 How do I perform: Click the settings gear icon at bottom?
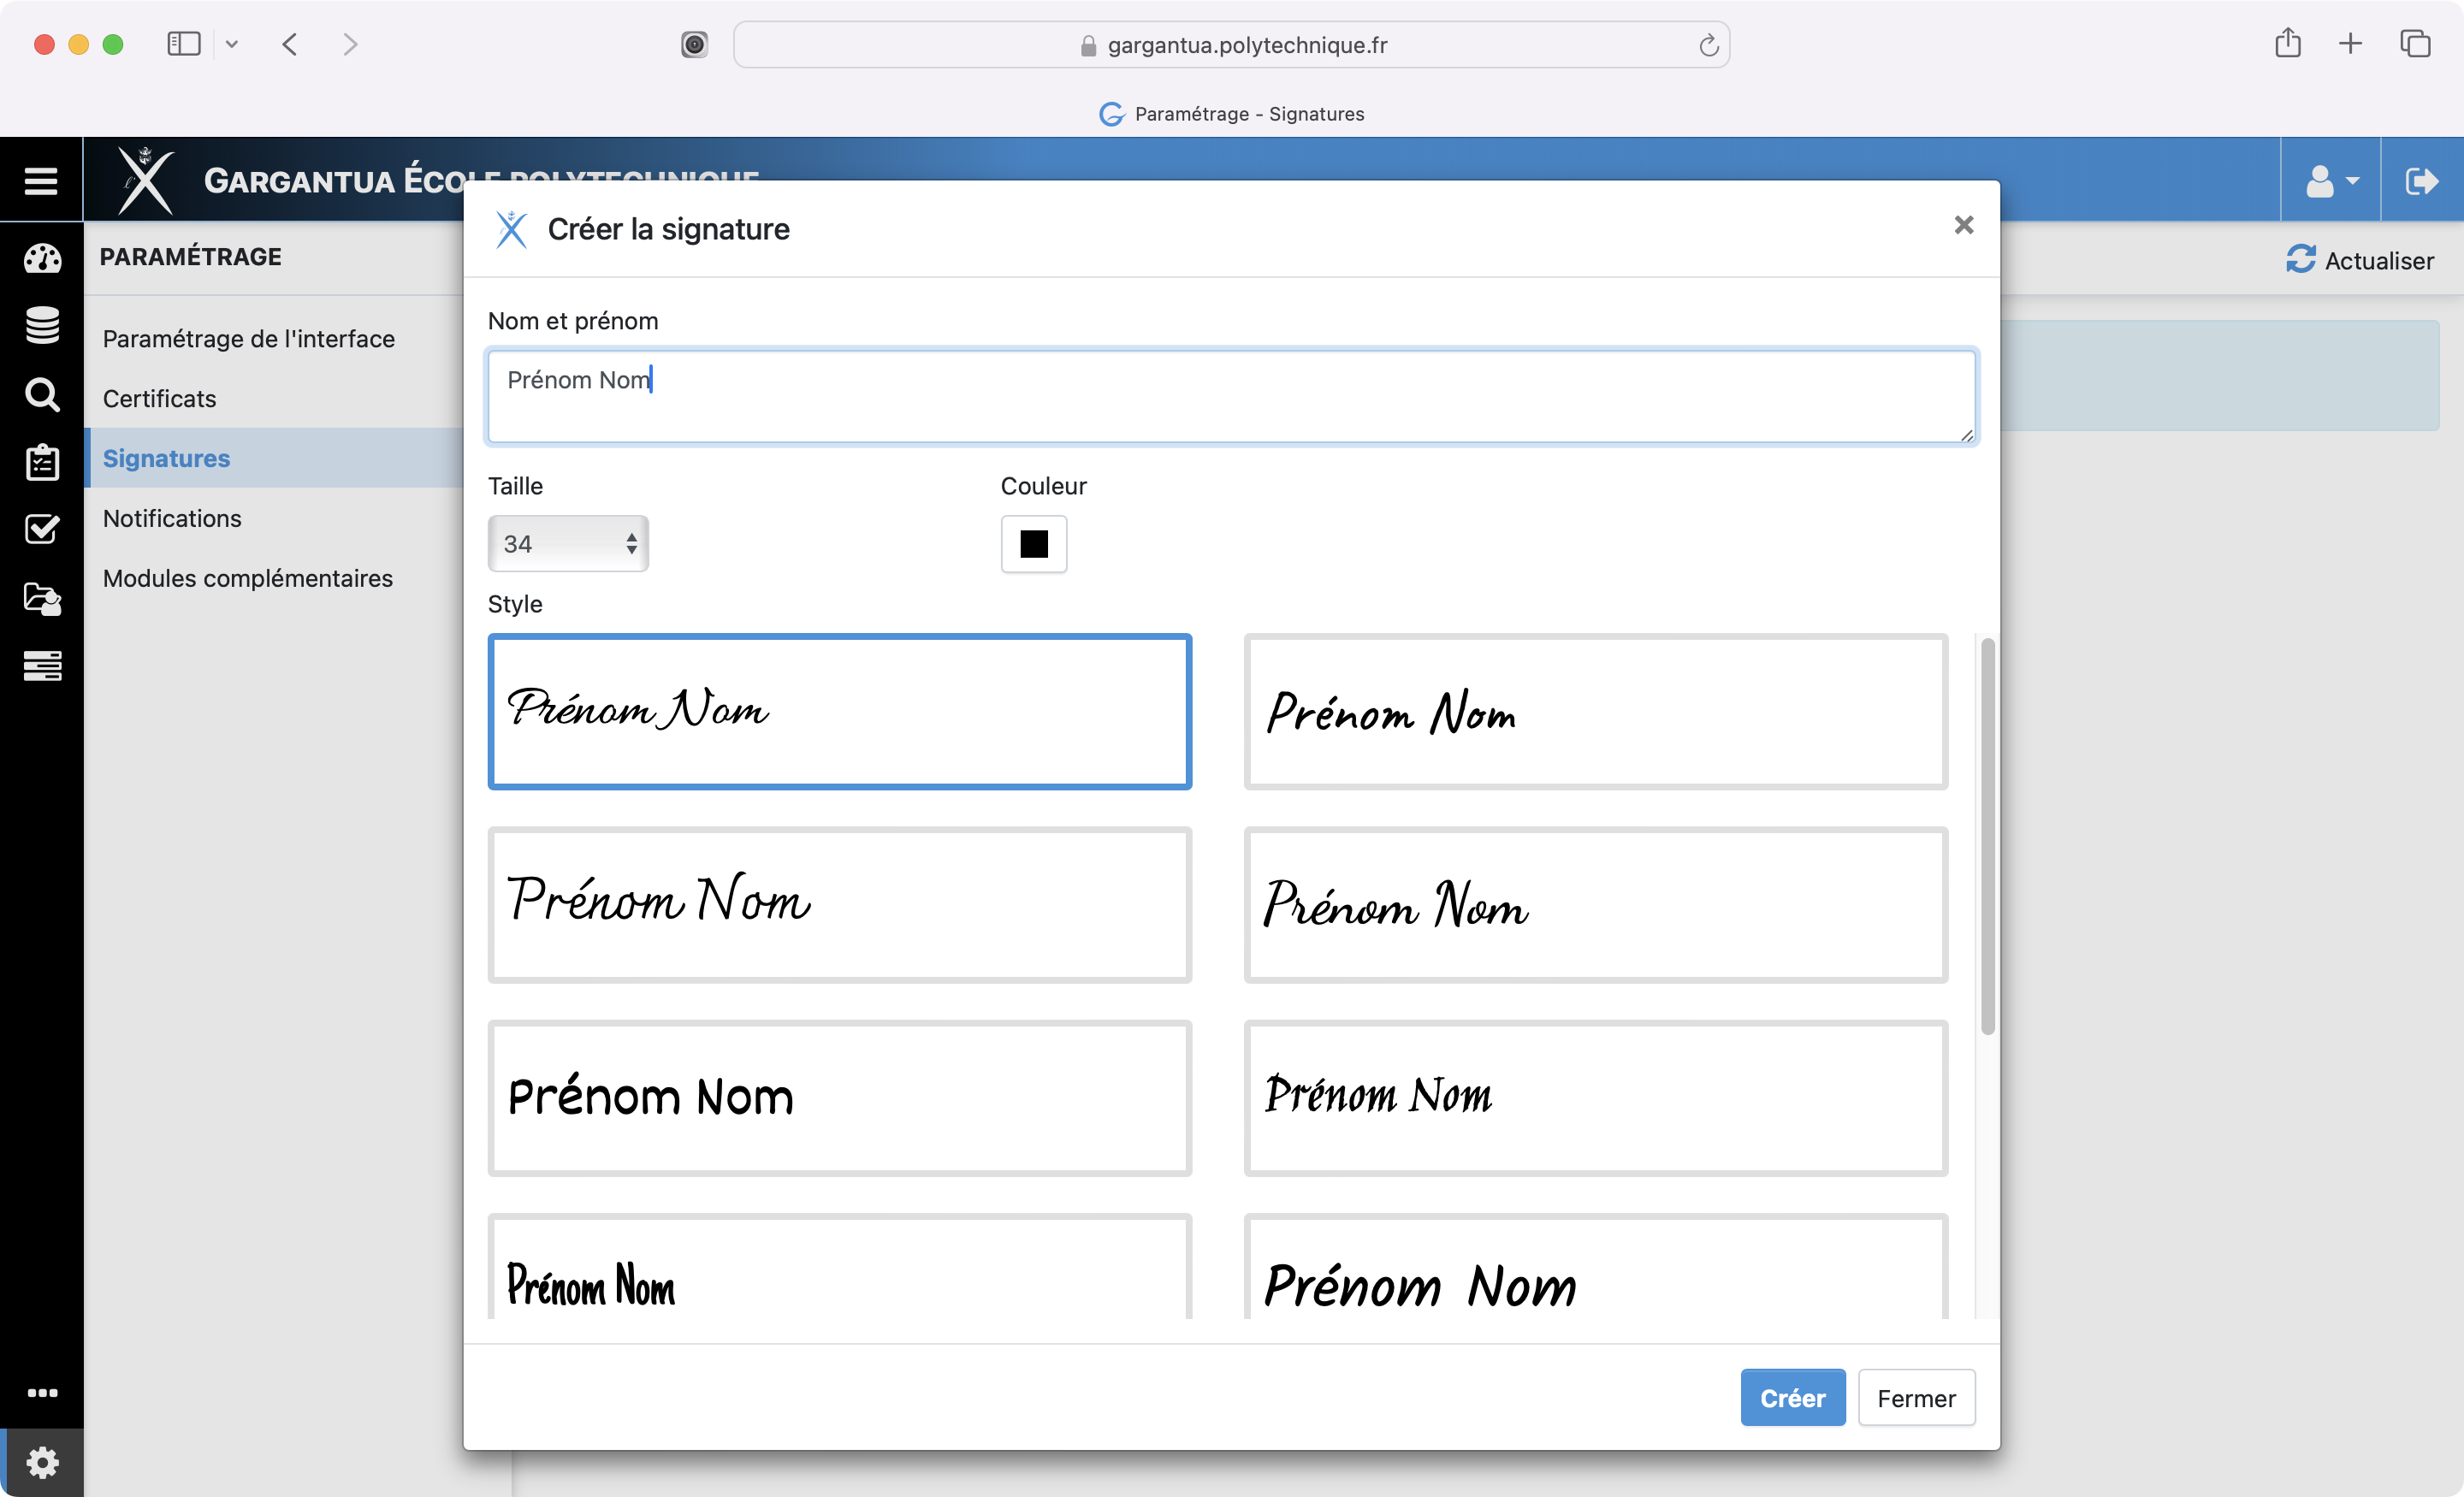point(42,1462)
